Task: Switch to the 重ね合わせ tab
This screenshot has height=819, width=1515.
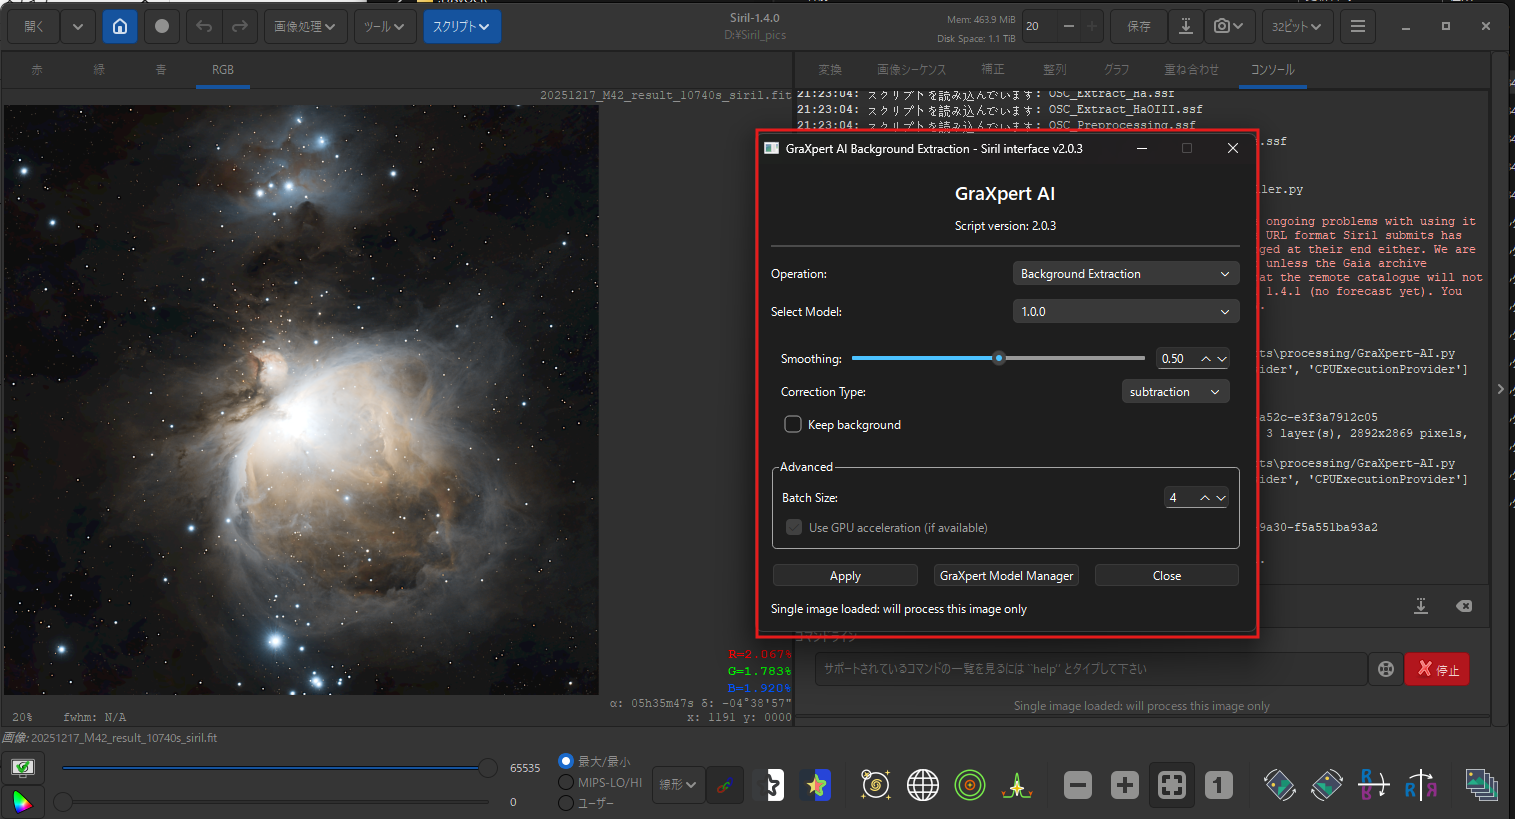Action: (1191, 70)
